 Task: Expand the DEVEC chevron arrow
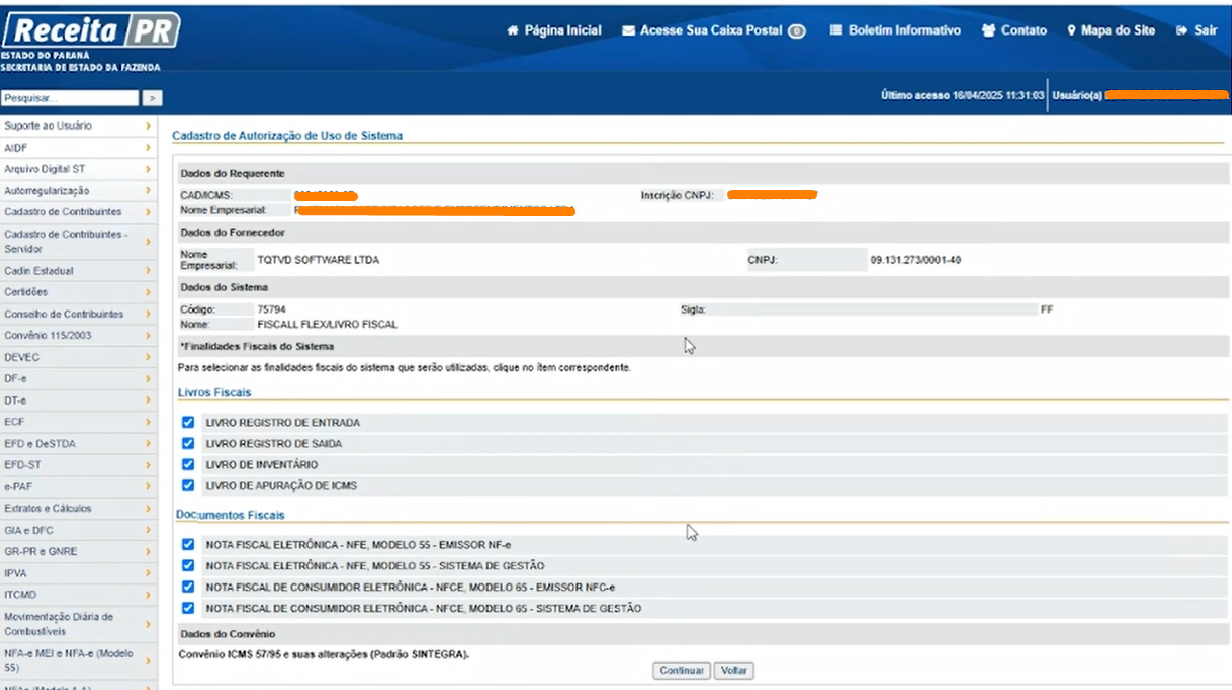click(148, 357)
